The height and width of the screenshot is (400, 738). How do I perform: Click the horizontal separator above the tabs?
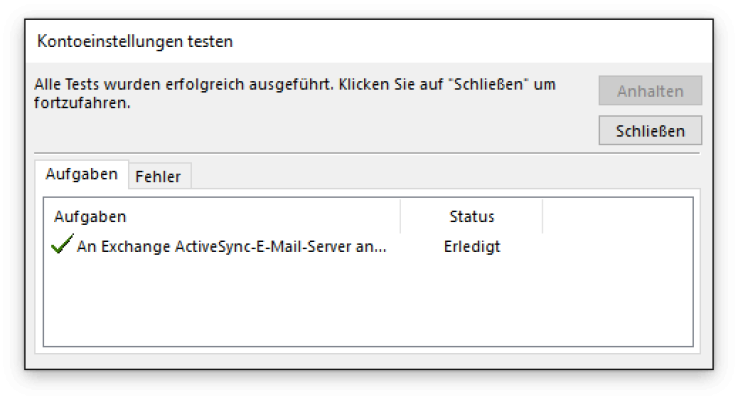[x=367, y=153]
